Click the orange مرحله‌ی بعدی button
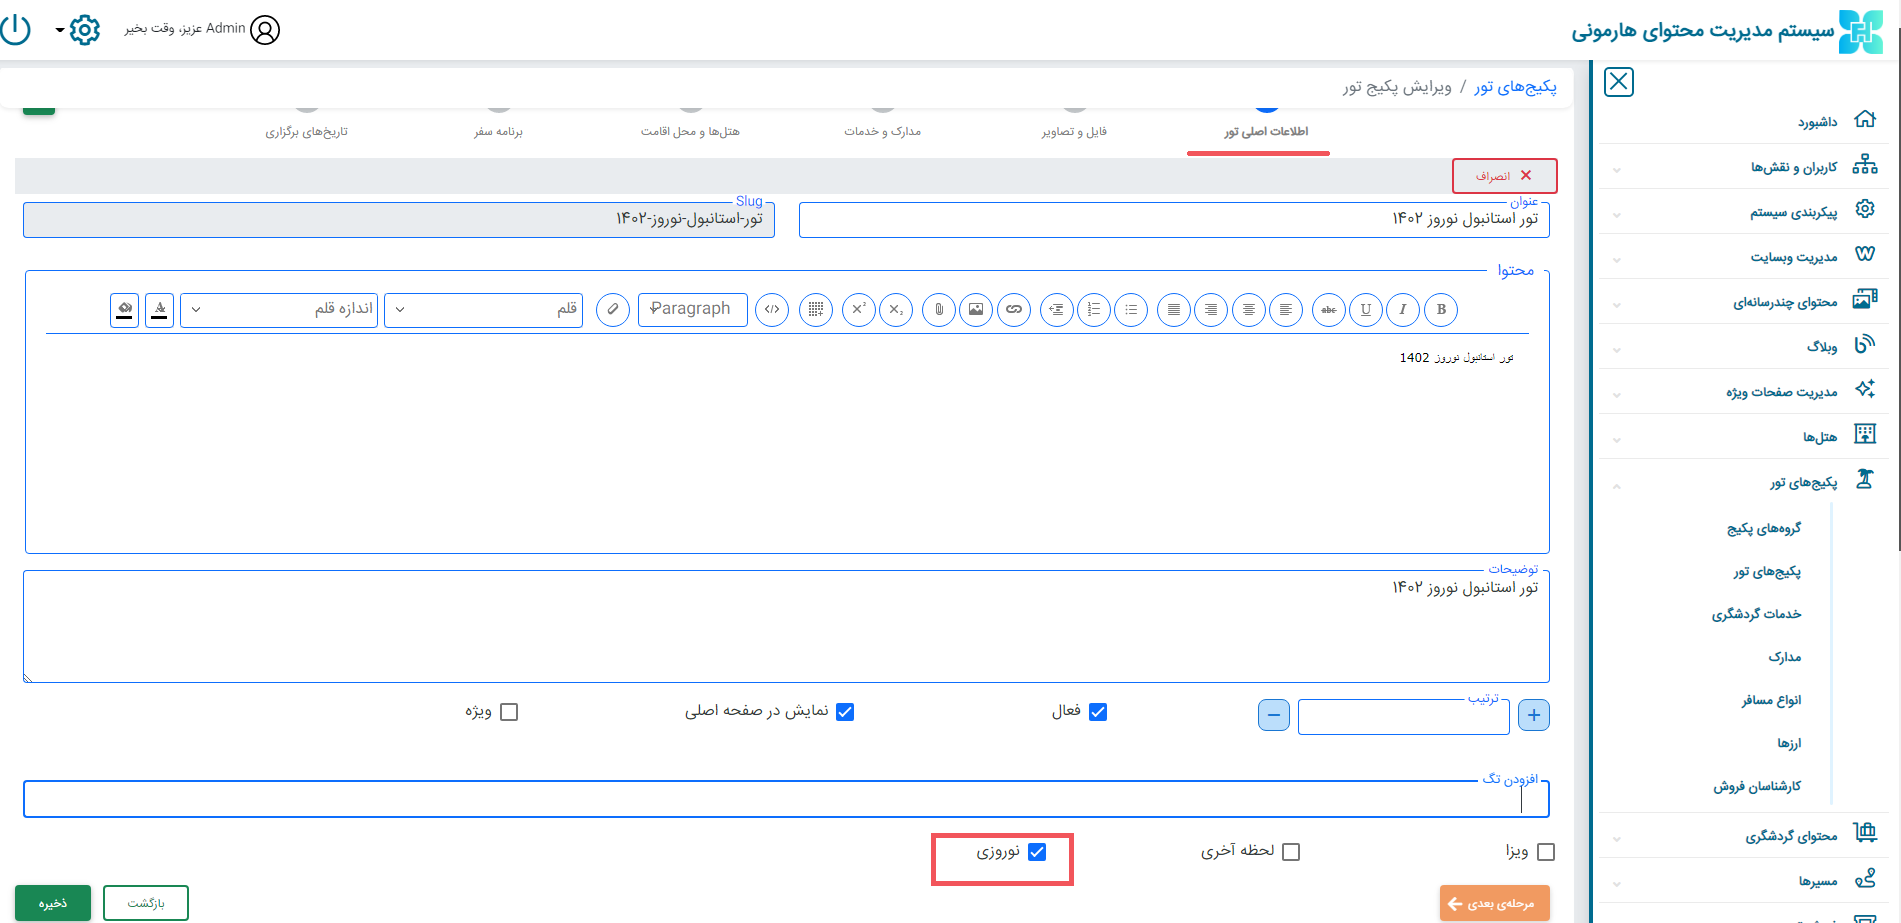This screenshot has height=923, width=1901. (x=1494, y=903)
